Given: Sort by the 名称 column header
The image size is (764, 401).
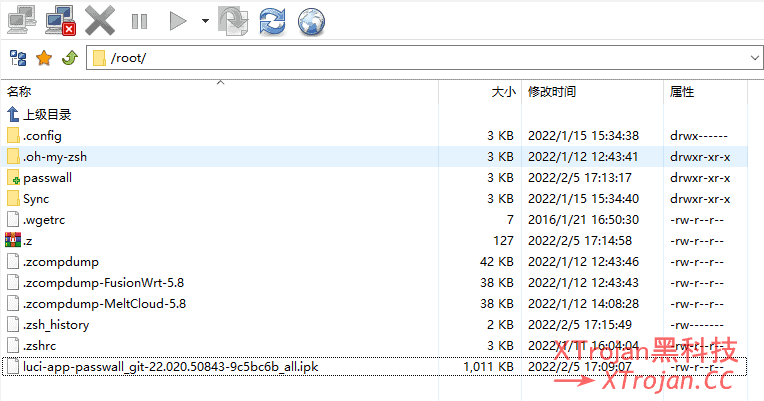Looking at the screenshot, I should click(20, 92).
